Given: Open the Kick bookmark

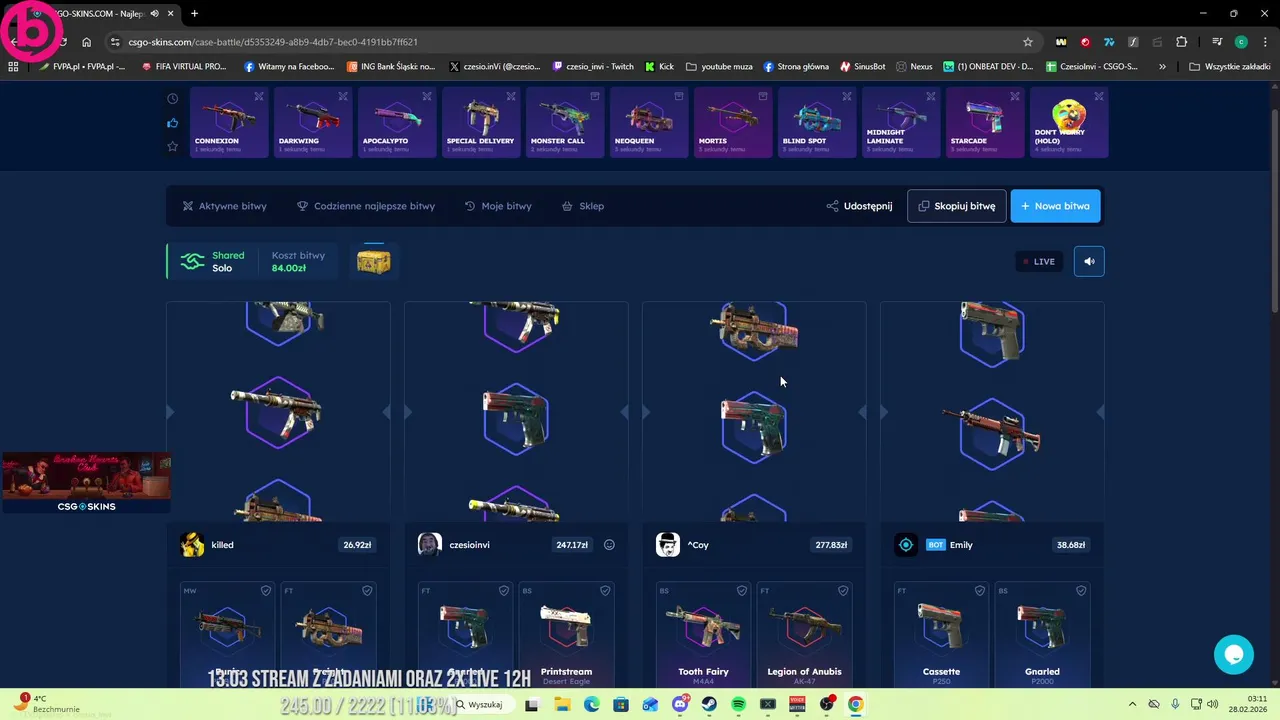Looking at the screenshot, I should pos(660,66).
